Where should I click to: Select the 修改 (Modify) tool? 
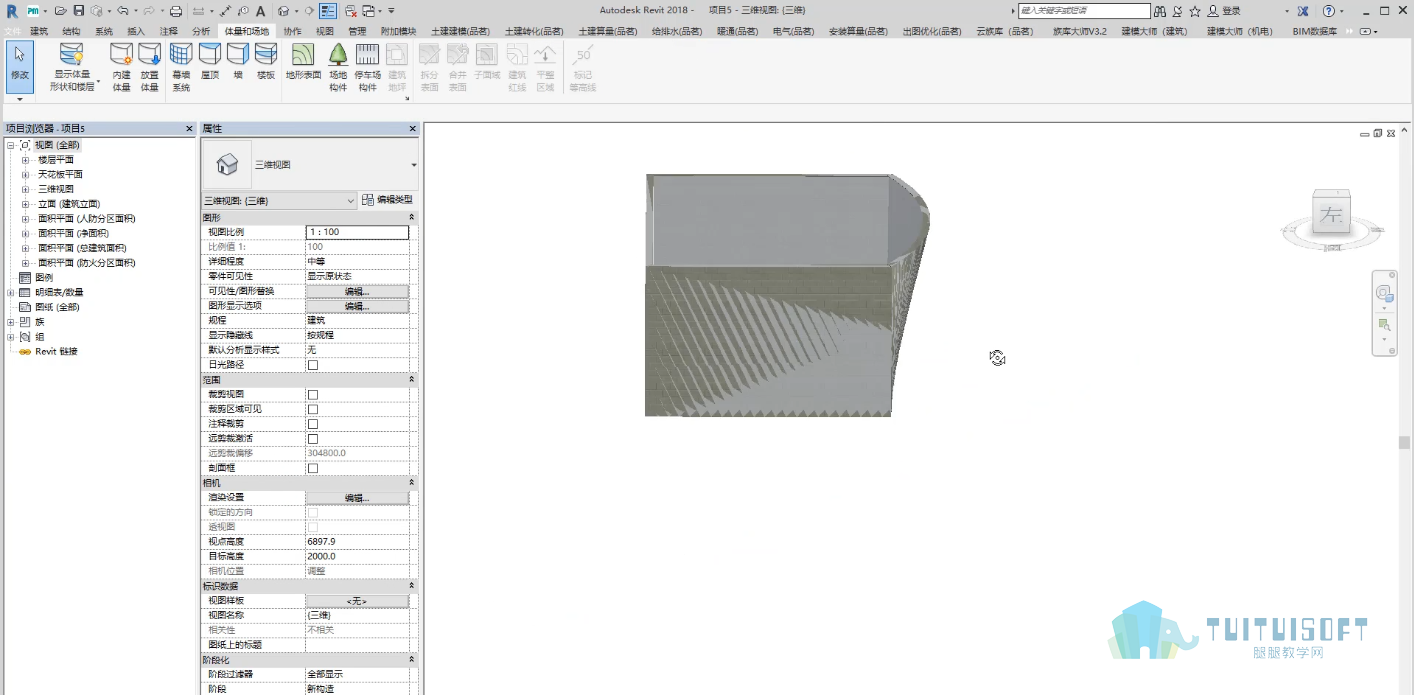point(19,67)
